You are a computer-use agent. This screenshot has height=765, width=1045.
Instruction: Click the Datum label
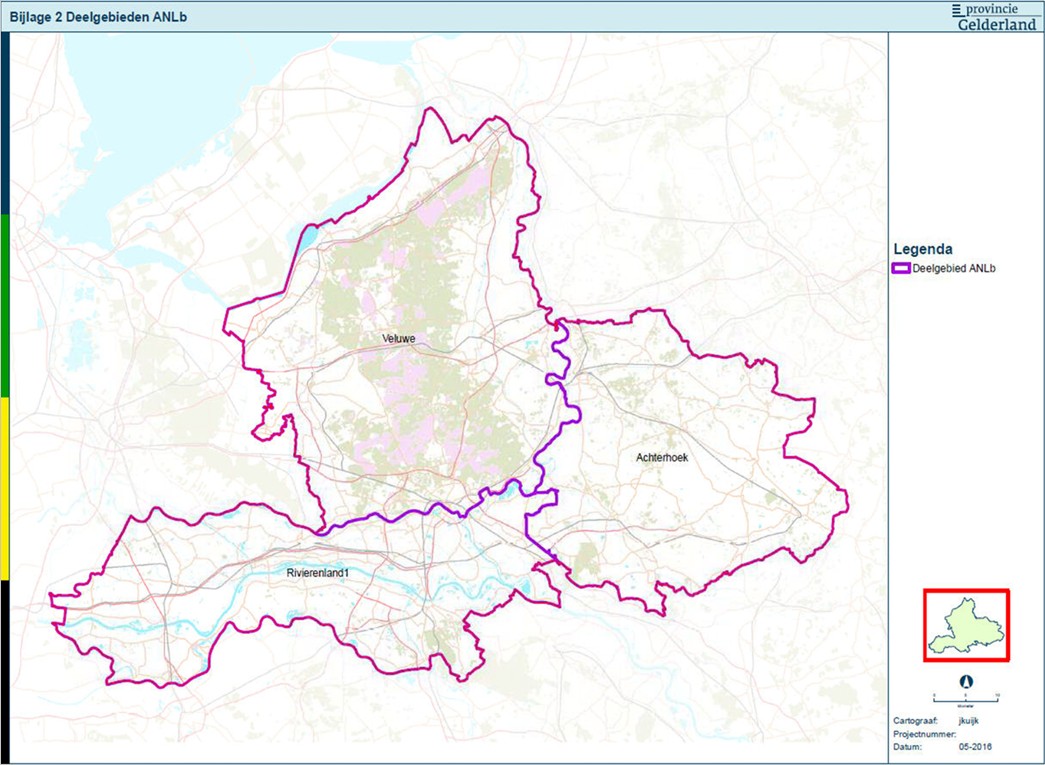907,746
